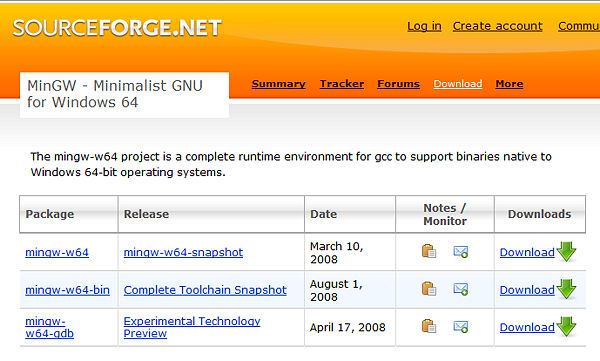
Task: Open notes icon for mingw-w64-gdb row
Action: pos(429,326)
